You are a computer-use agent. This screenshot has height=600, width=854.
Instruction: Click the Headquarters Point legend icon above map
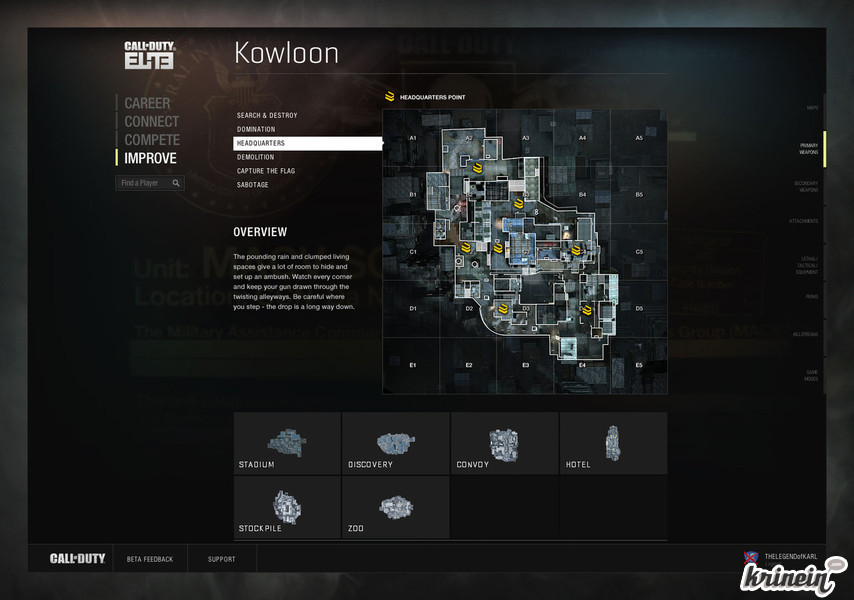[391, 97]
